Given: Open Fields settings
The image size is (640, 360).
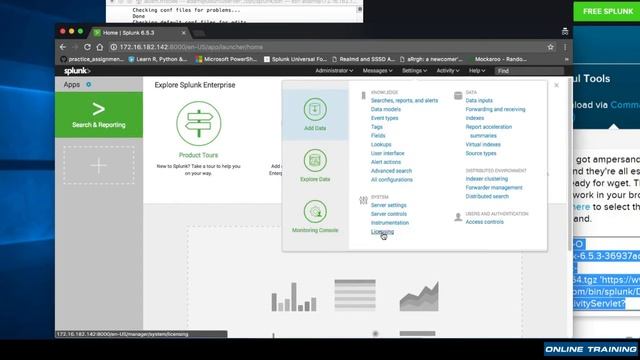Looking at the screenshot, I should pos(378,136).
